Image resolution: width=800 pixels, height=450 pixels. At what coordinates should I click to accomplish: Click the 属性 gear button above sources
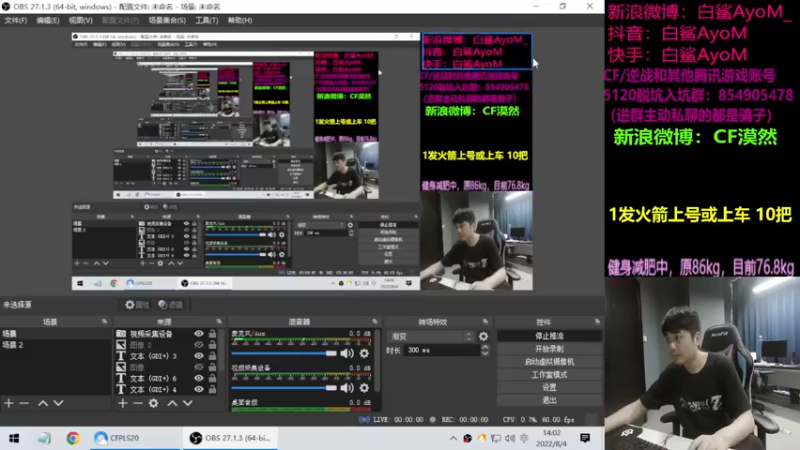point(137,305)
